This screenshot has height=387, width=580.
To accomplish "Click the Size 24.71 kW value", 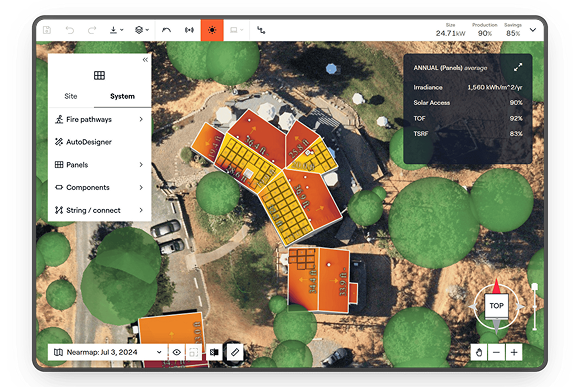I will 450,33.
